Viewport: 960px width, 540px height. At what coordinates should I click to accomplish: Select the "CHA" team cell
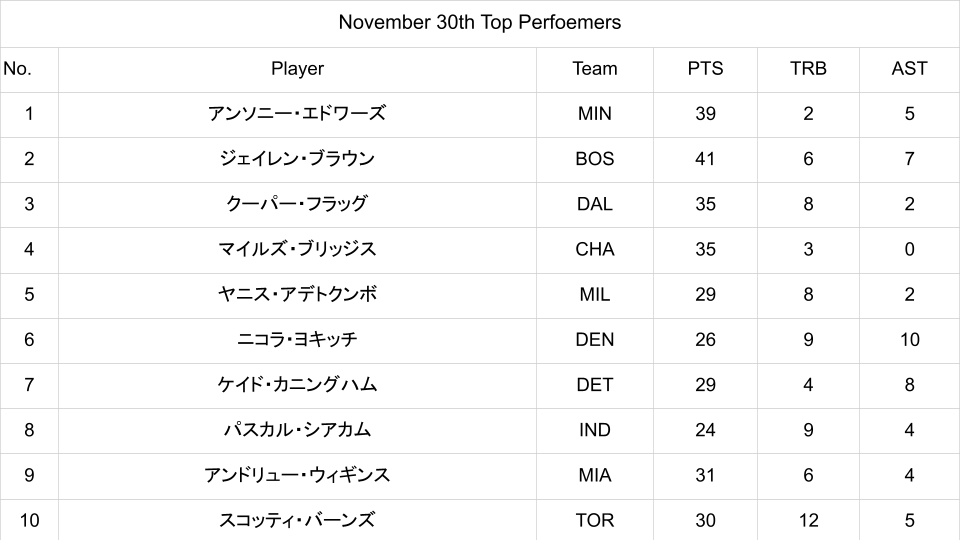click(594, 249)
